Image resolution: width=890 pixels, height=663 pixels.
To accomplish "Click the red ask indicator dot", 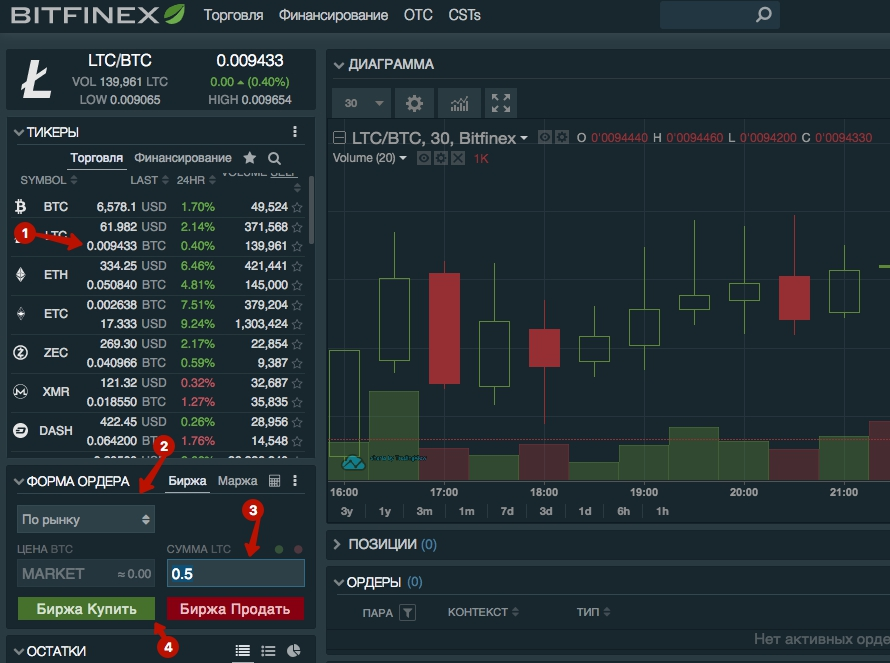I will [298, 549].
